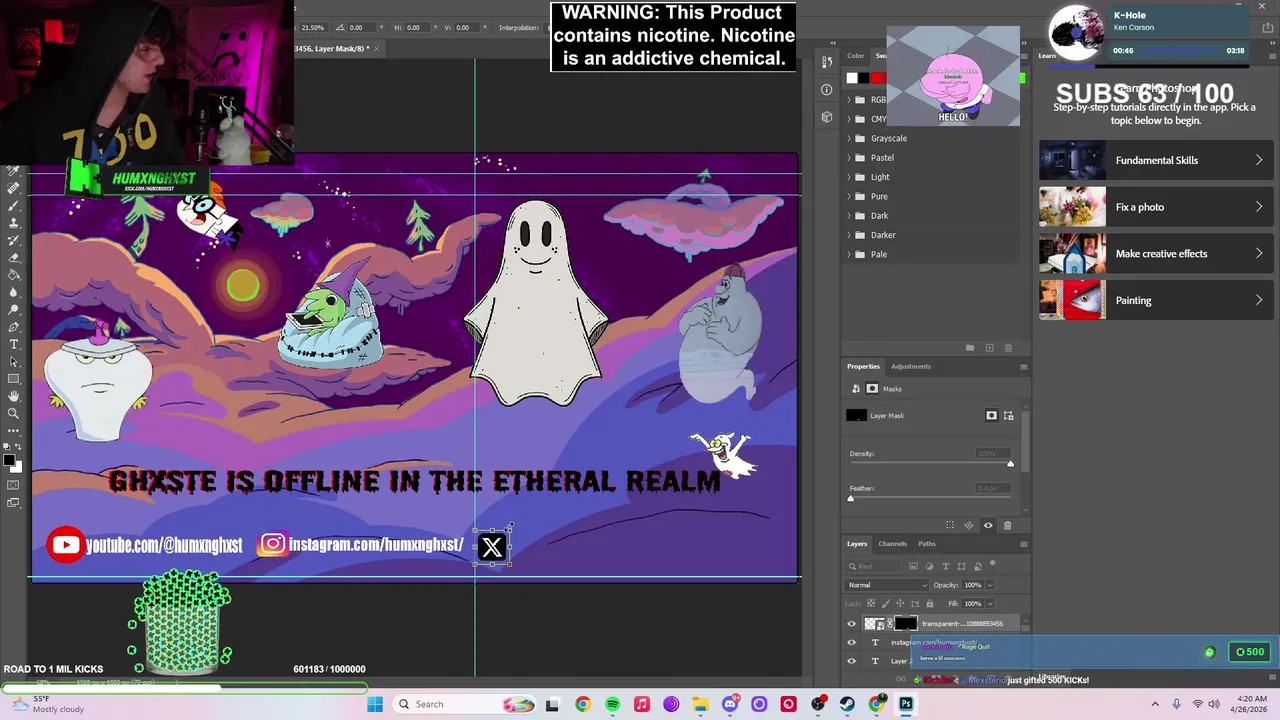Open the Opacity value dropdown arrow
Image resolution: width=1280 pixels, height=720 pixels.
(990, 585)
